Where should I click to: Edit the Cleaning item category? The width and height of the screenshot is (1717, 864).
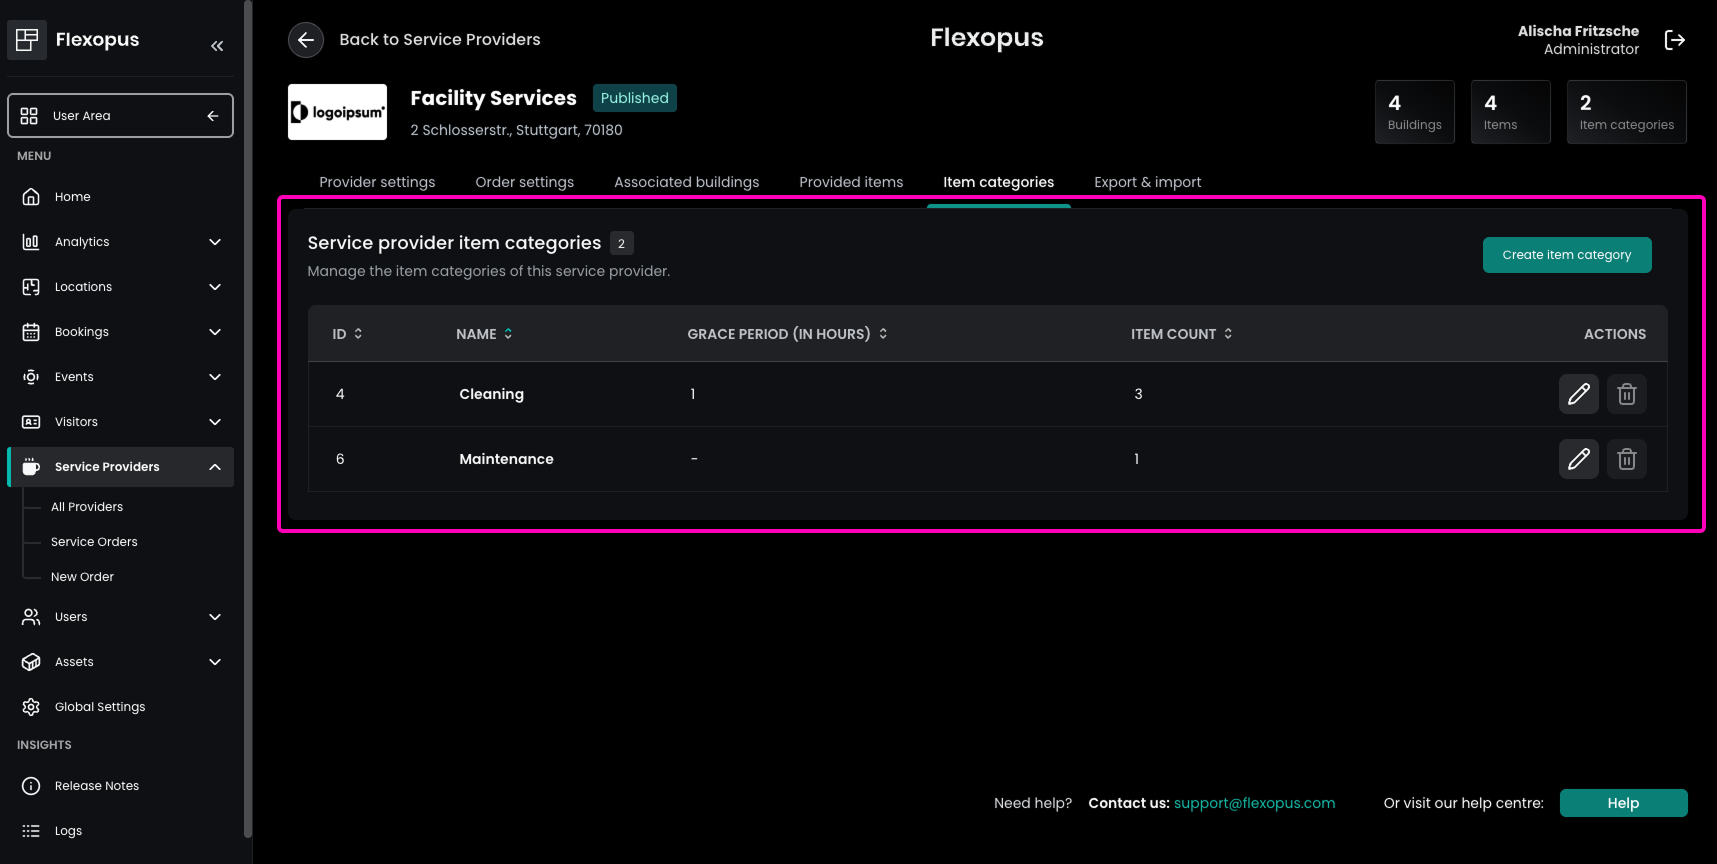click(1578, 394)
